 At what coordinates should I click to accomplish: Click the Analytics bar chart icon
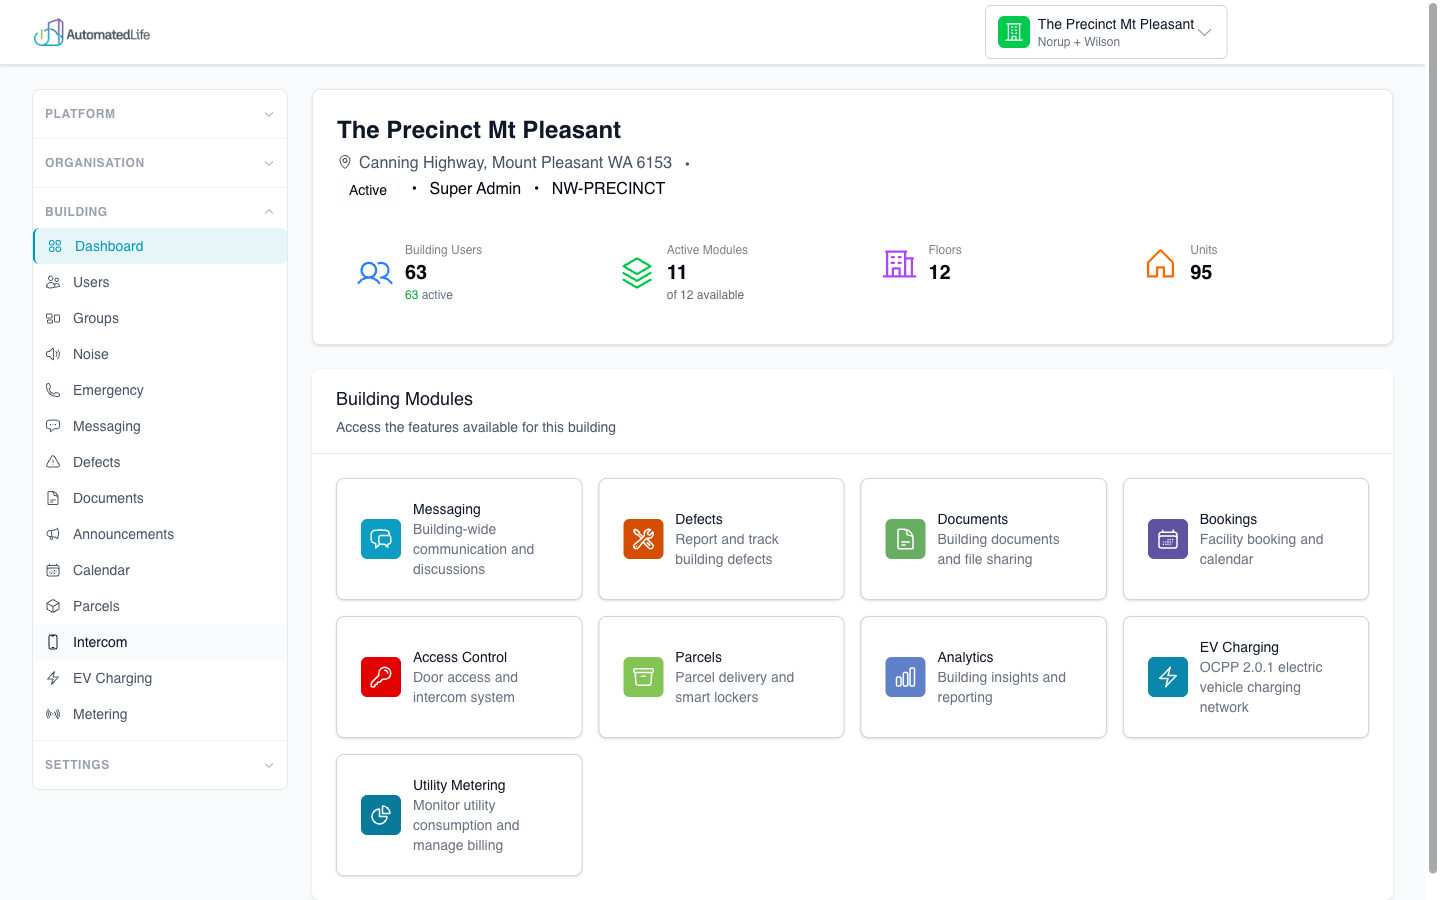click(904, 677)
